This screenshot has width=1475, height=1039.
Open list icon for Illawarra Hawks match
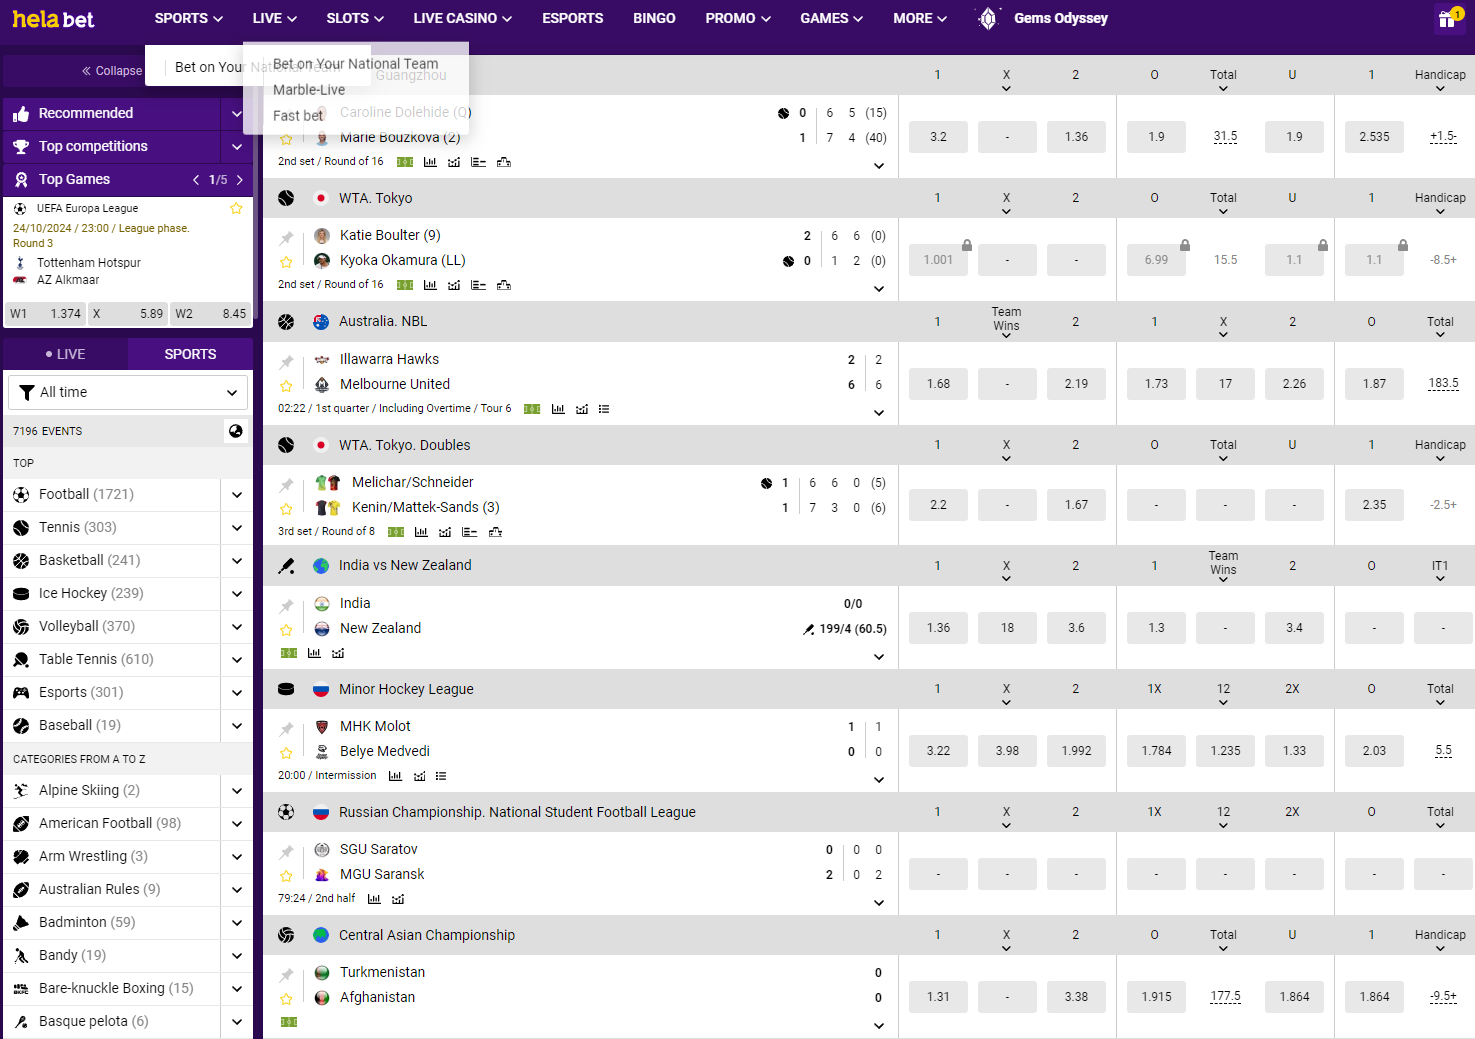tap(604, 409)
